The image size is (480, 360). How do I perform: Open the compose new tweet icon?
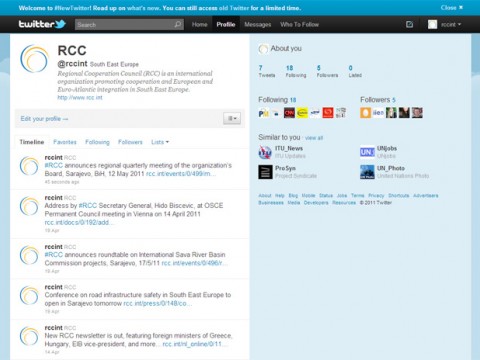(410, 24)
